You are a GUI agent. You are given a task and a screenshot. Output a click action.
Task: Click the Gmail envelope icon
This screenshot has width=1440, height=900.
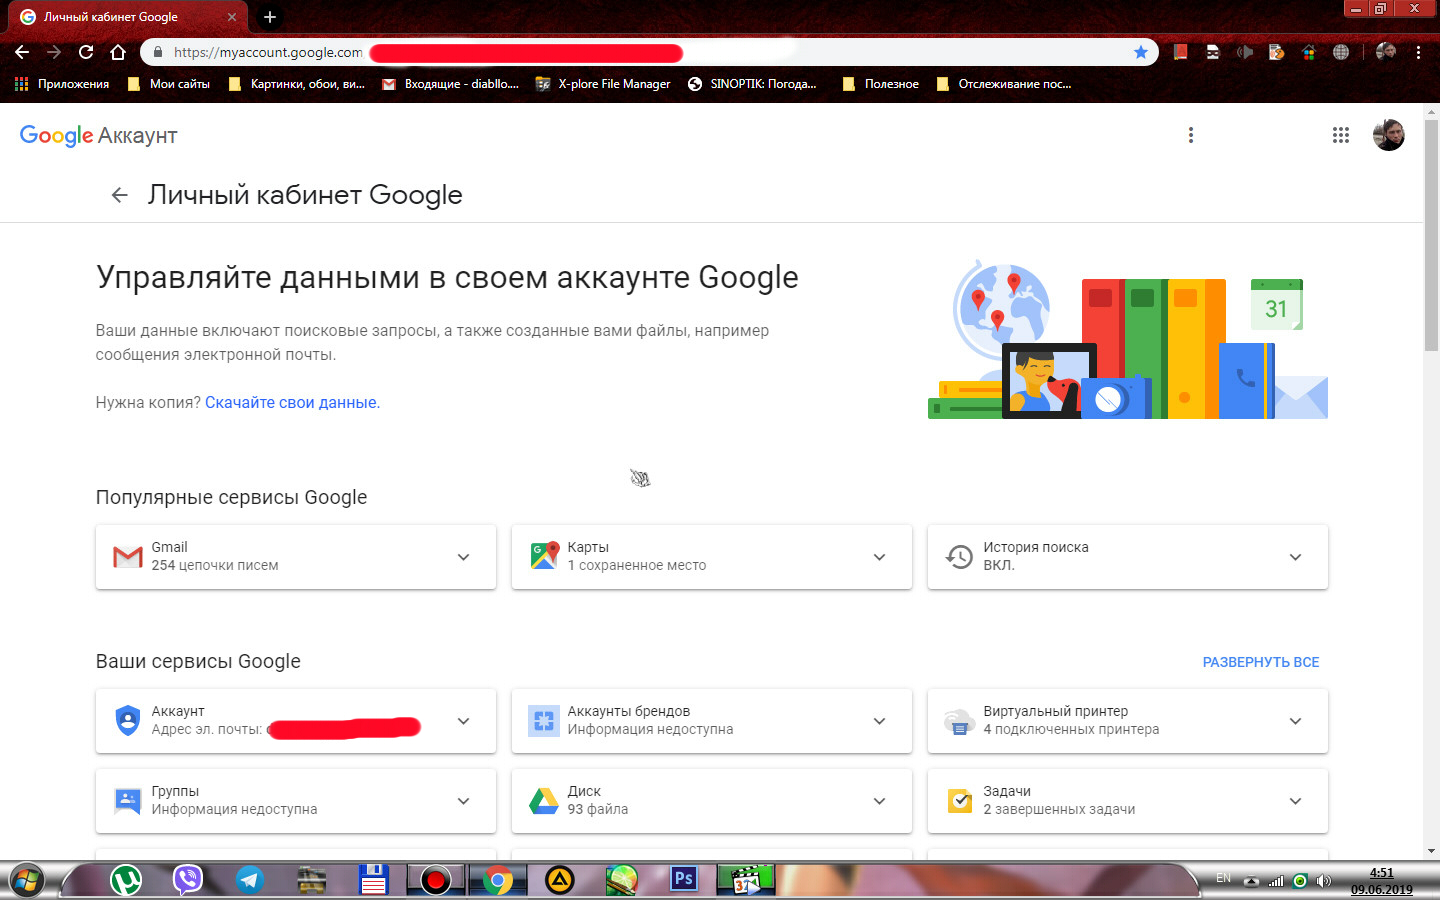pos(128,557)
